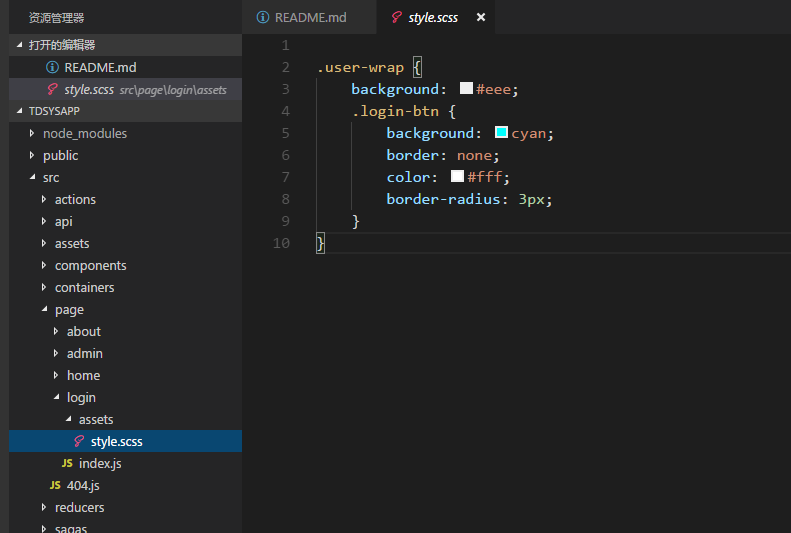Viewport: 791px width, 533px height.
Task: Collapse the login assets subfolder arrow
Action: click(69, 419)
